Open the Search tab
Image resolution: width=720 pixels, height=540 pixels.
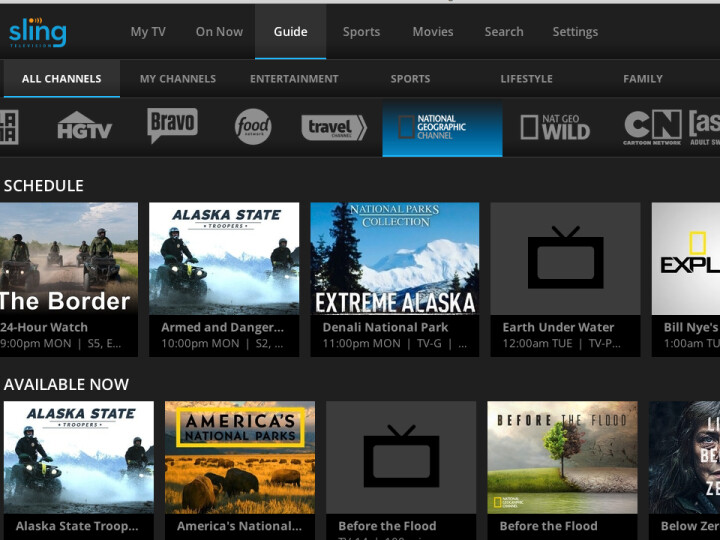point(504,32)
